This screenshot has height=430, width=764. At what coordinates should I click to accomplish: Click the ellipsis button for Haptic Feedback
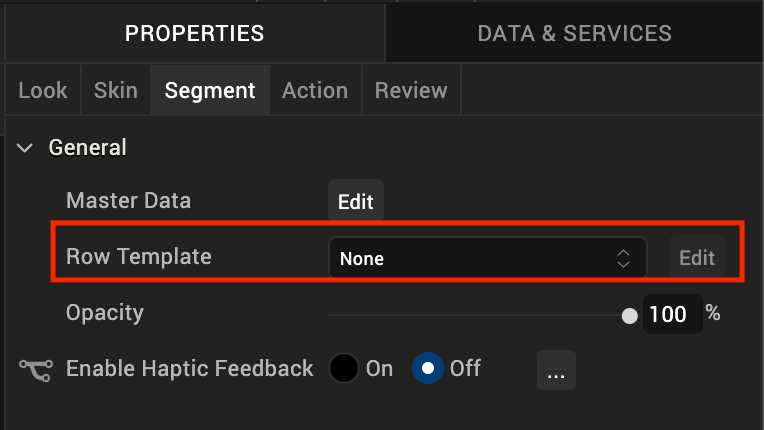point(556,370)
